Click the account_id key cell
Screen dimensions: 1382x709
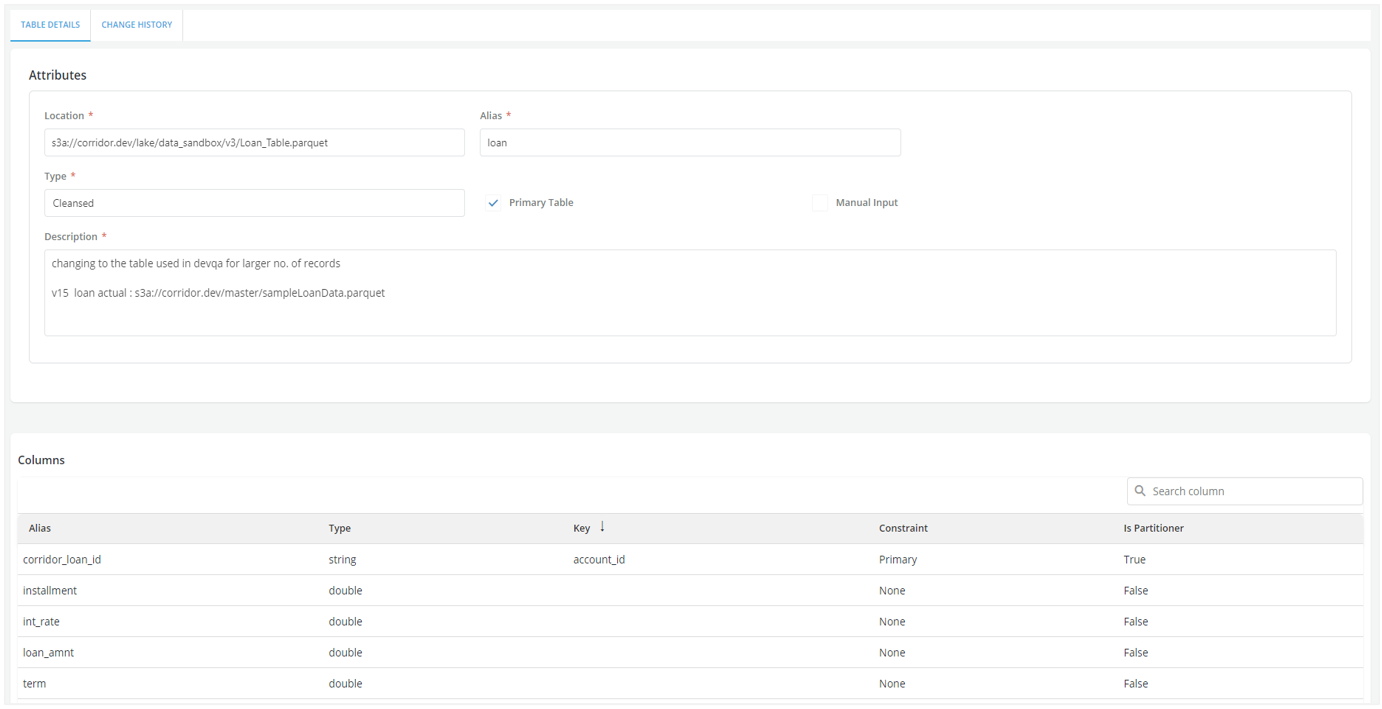pyautogui.click(x=599, y=560)
